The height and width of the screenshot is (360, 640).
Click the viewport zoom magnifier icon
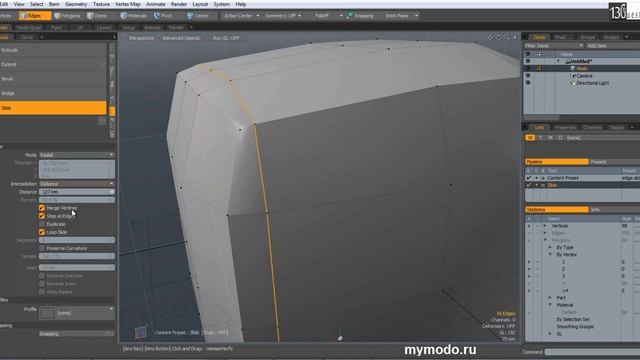507,38
